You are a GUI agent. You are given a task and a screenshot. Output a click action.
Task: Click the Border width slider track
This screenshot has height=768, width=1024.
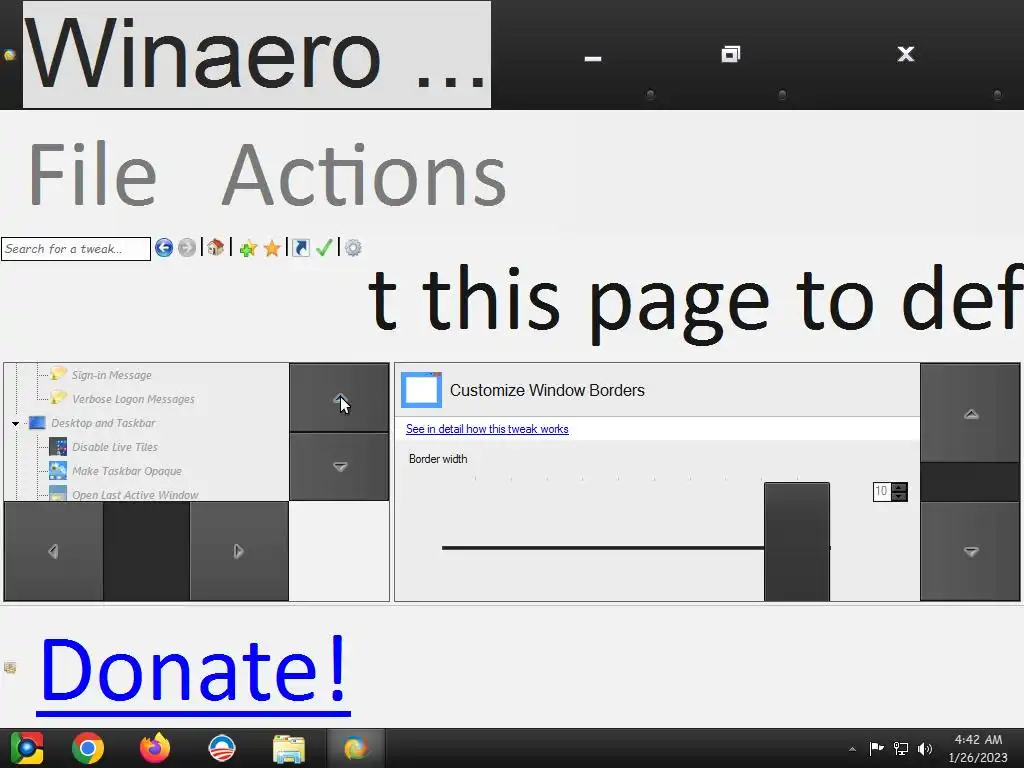click(602, 548)
